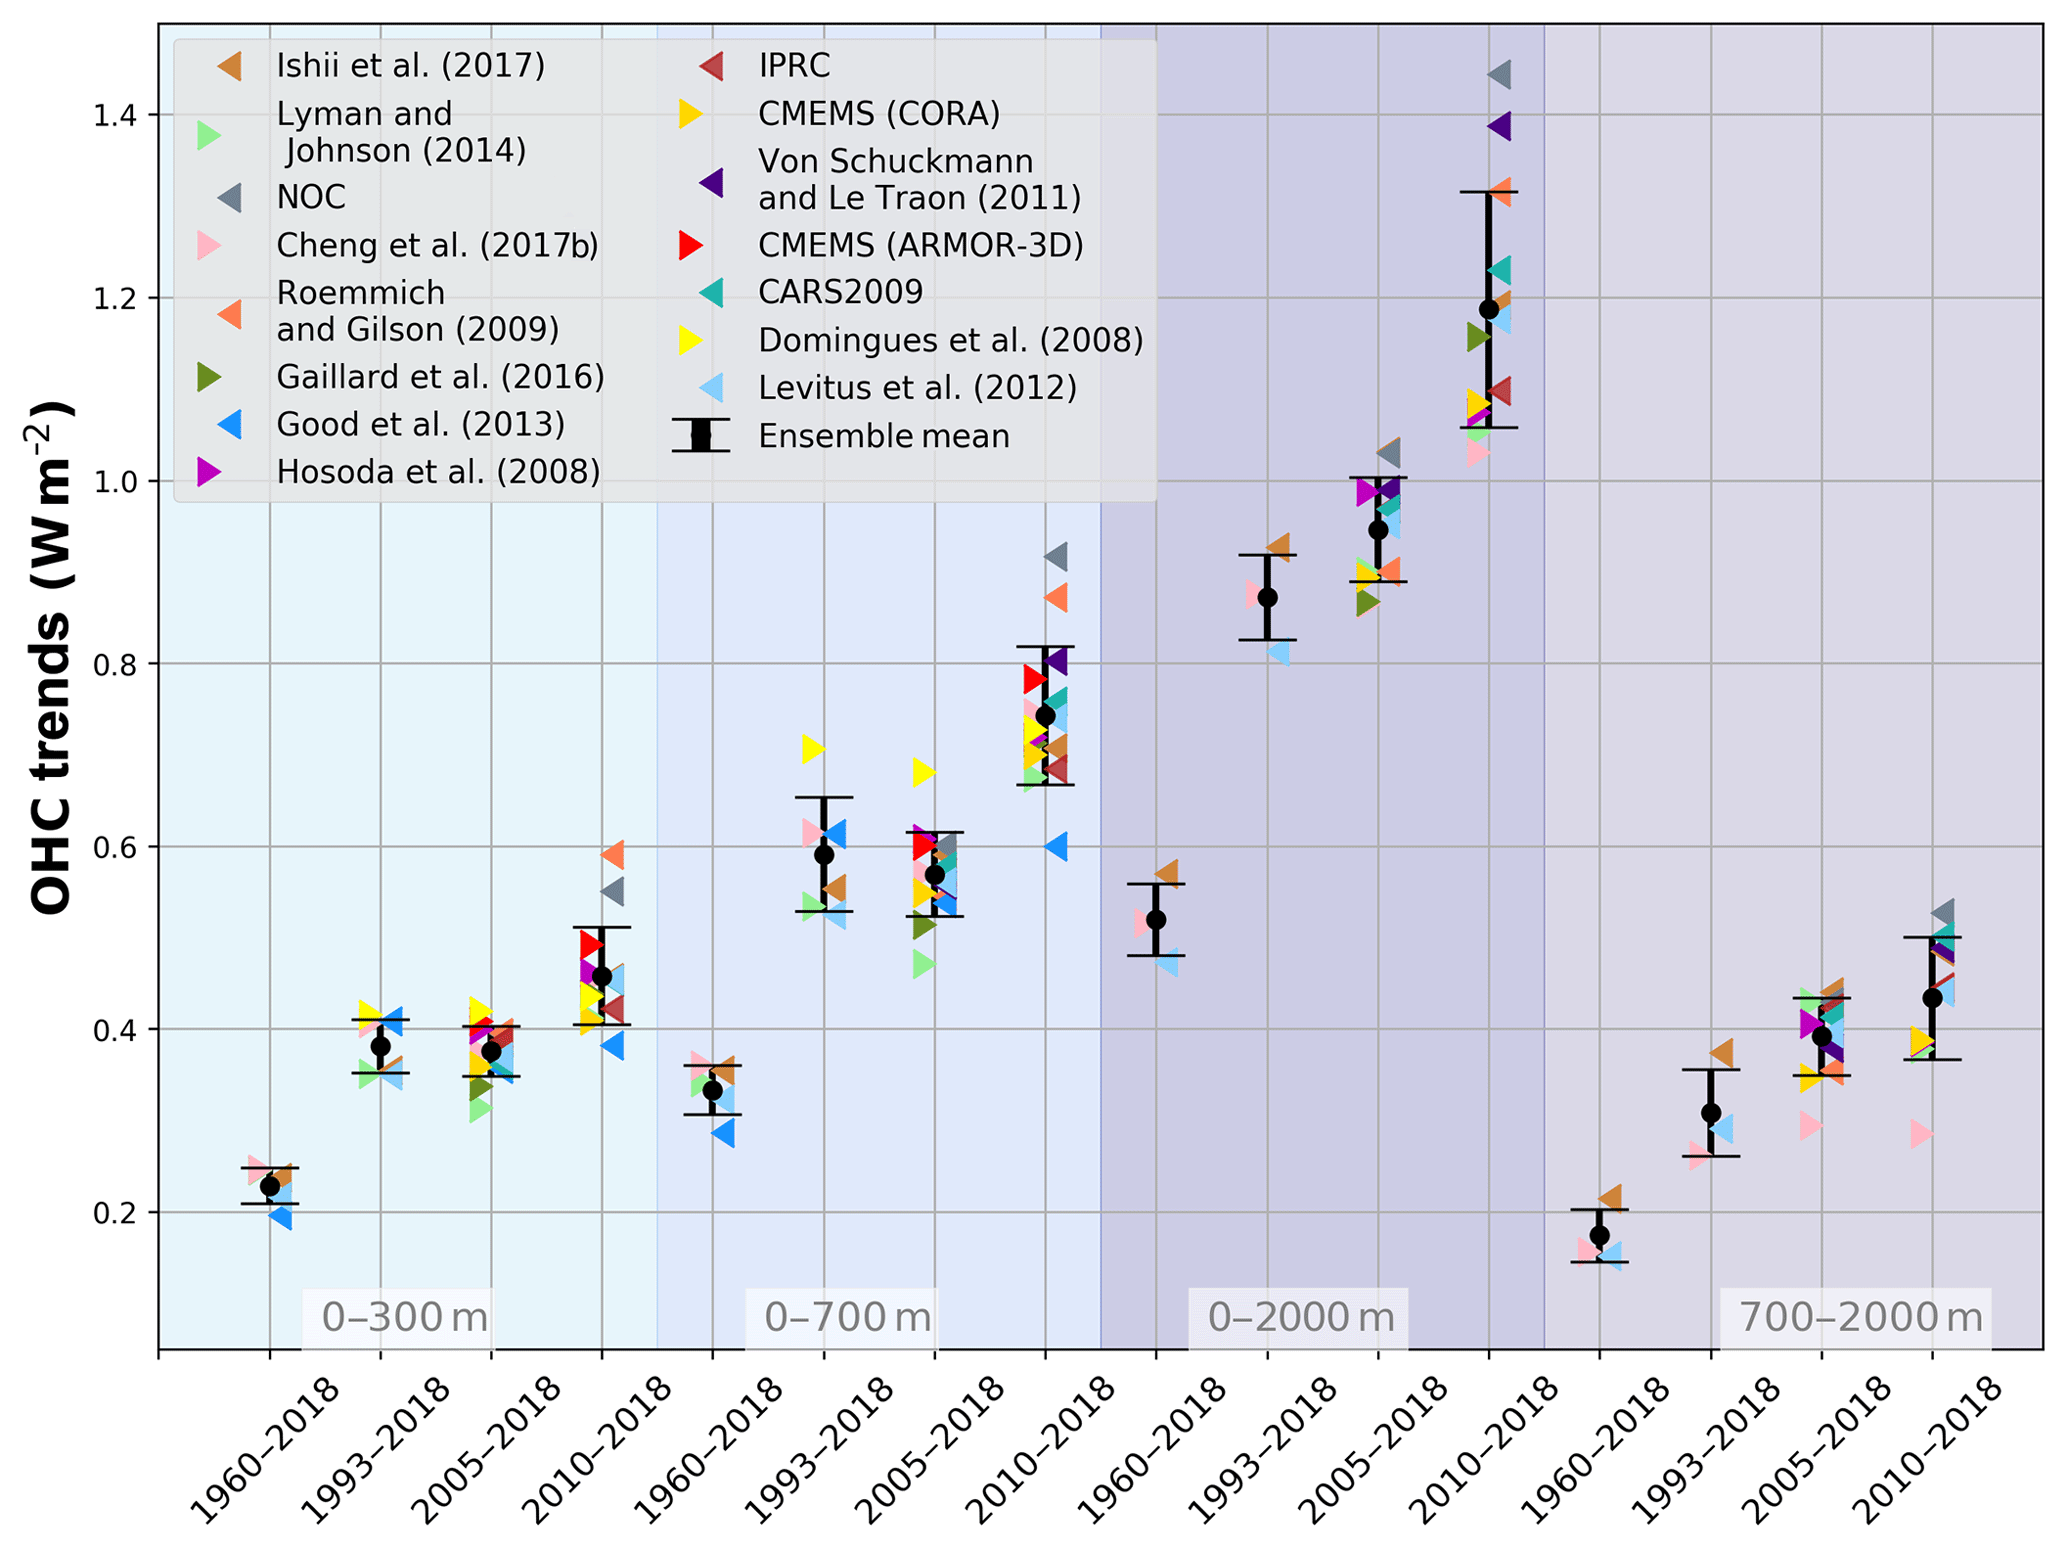This screenshot has width=2068, height=1550.
Task: Click the Levitus et al. (2012) legend text
Action: tap(917, 389)
